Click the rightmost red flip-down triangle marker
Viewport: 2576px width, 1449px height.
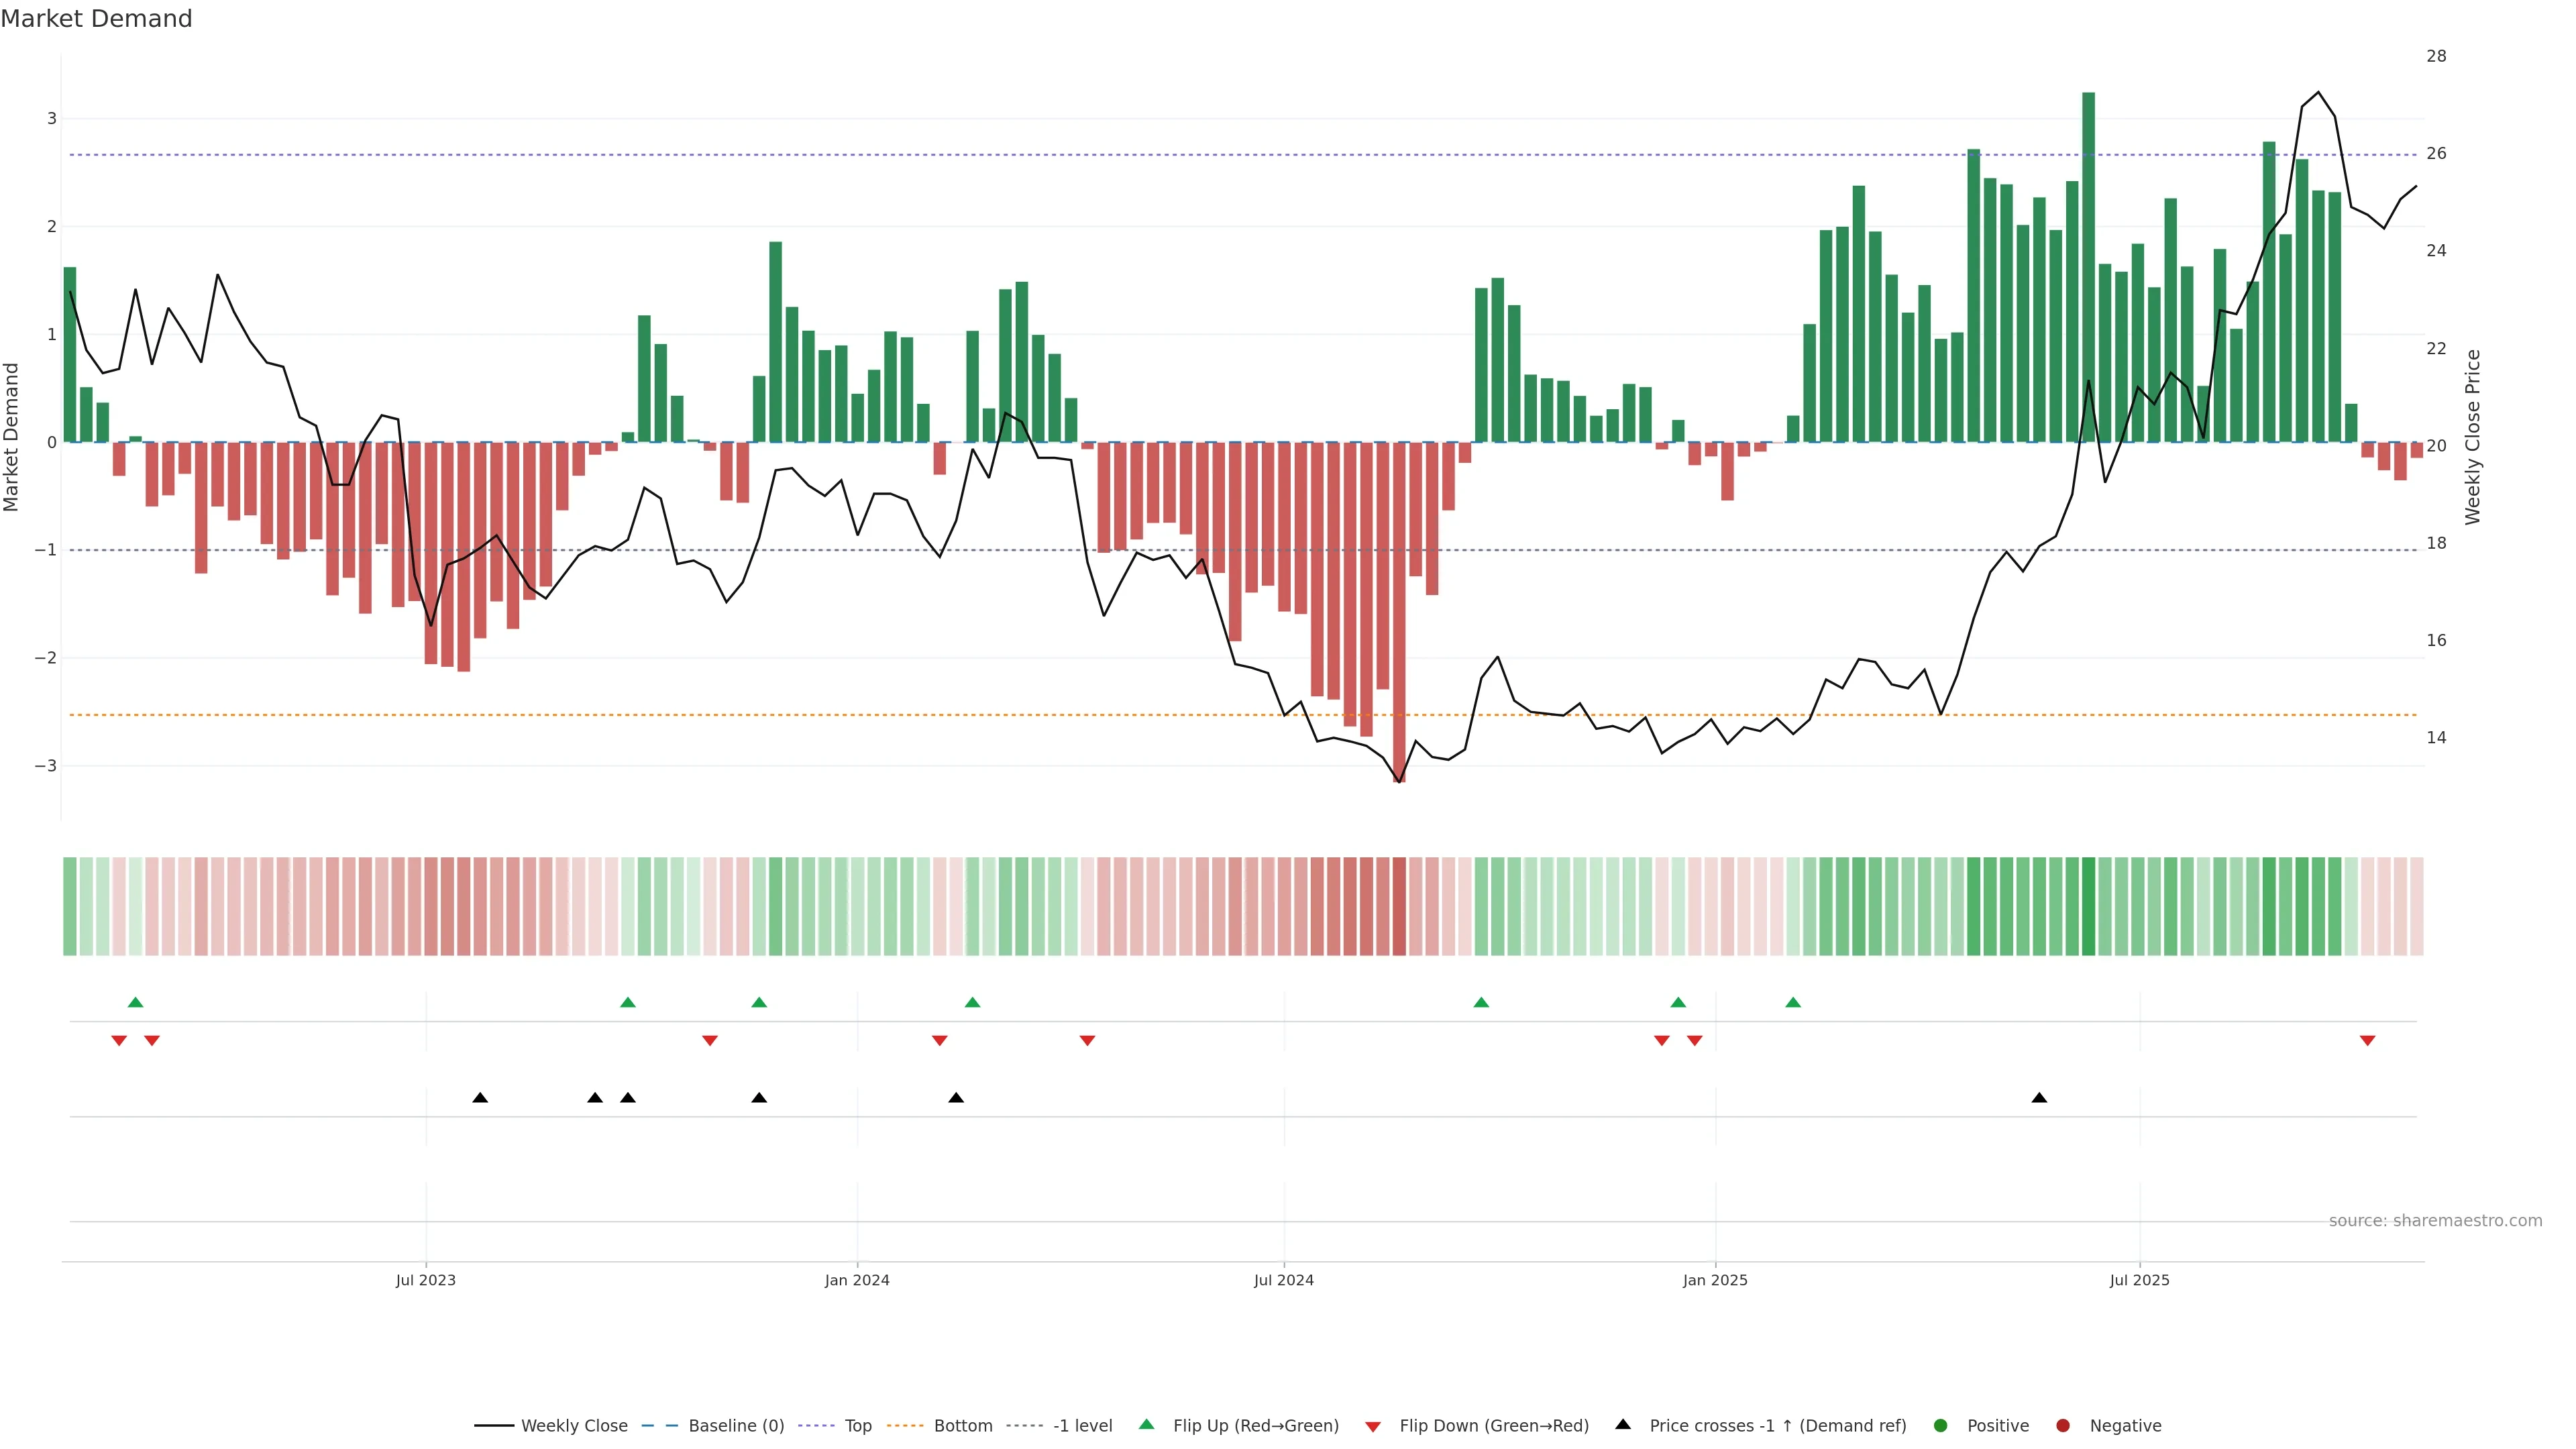(2367, 1041)
